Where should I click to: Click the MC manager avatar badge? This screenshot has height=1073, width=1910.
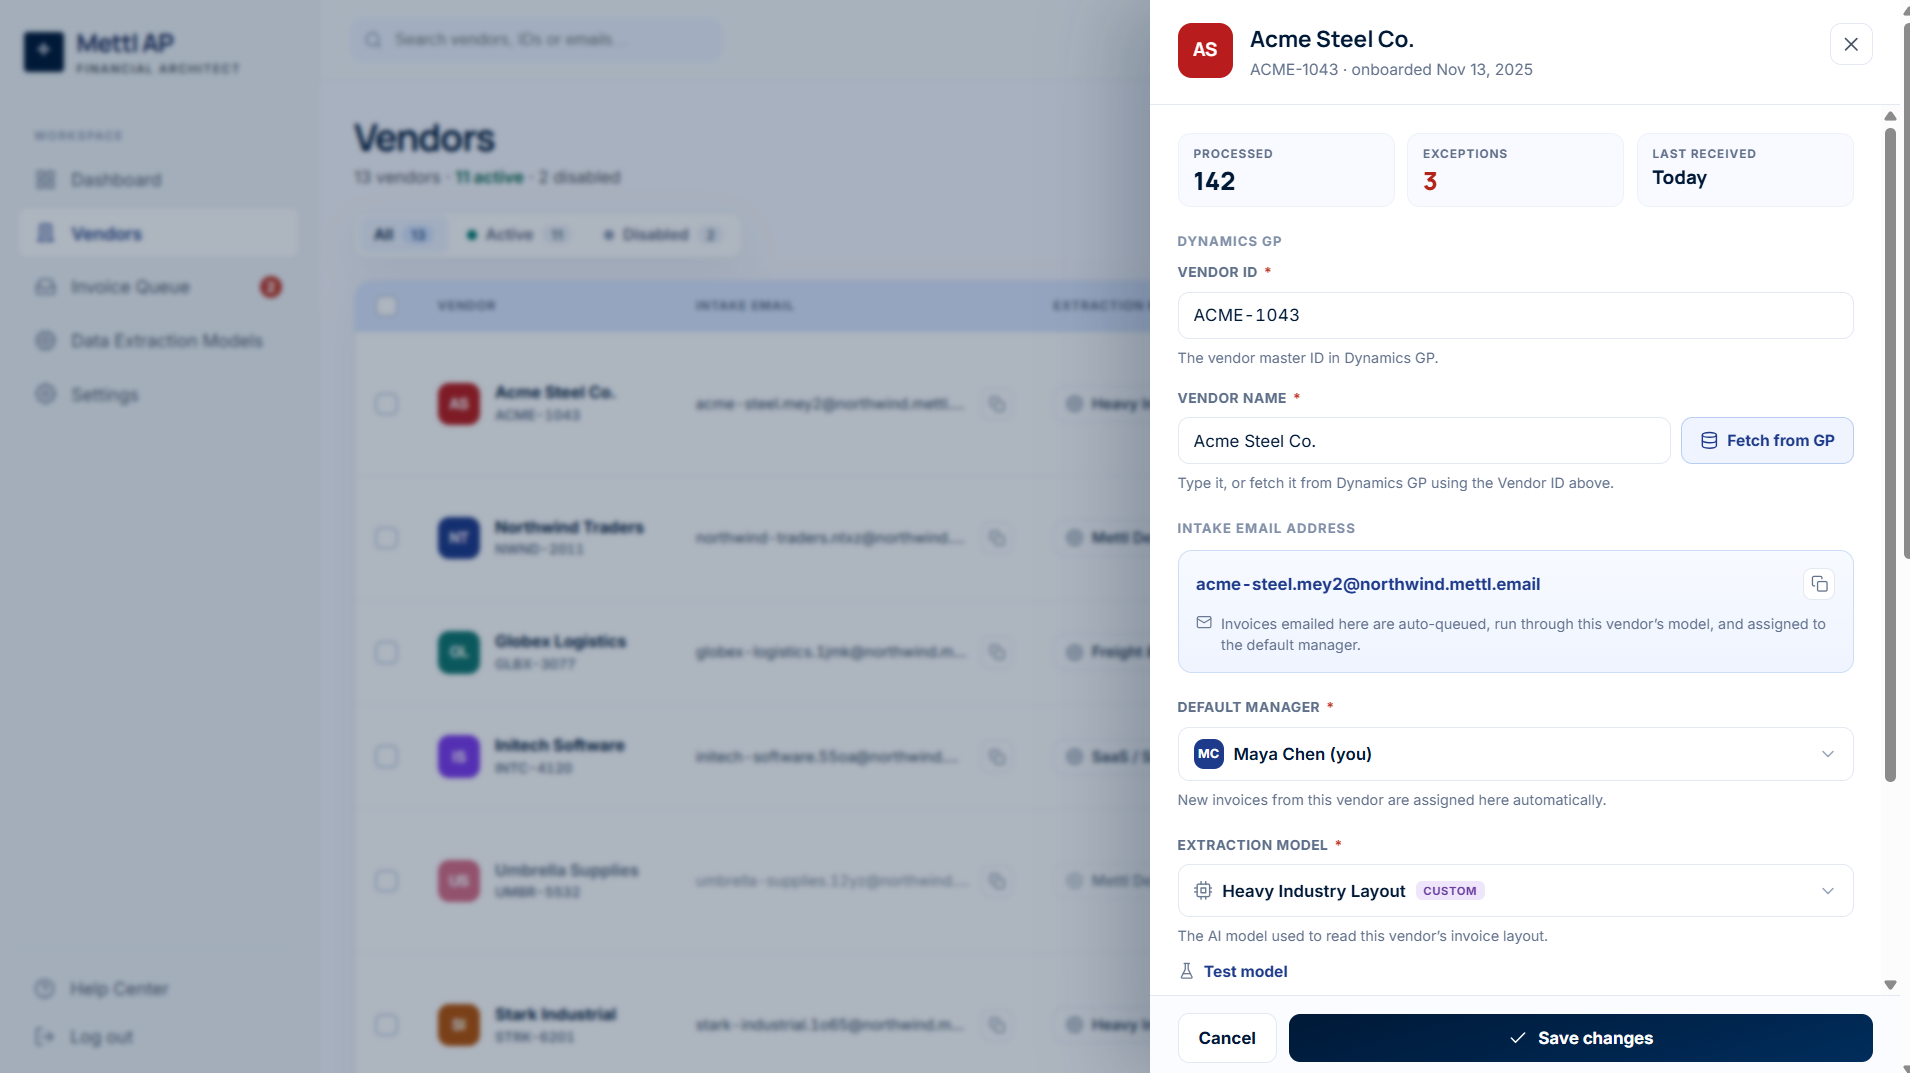click(1209, 754)
